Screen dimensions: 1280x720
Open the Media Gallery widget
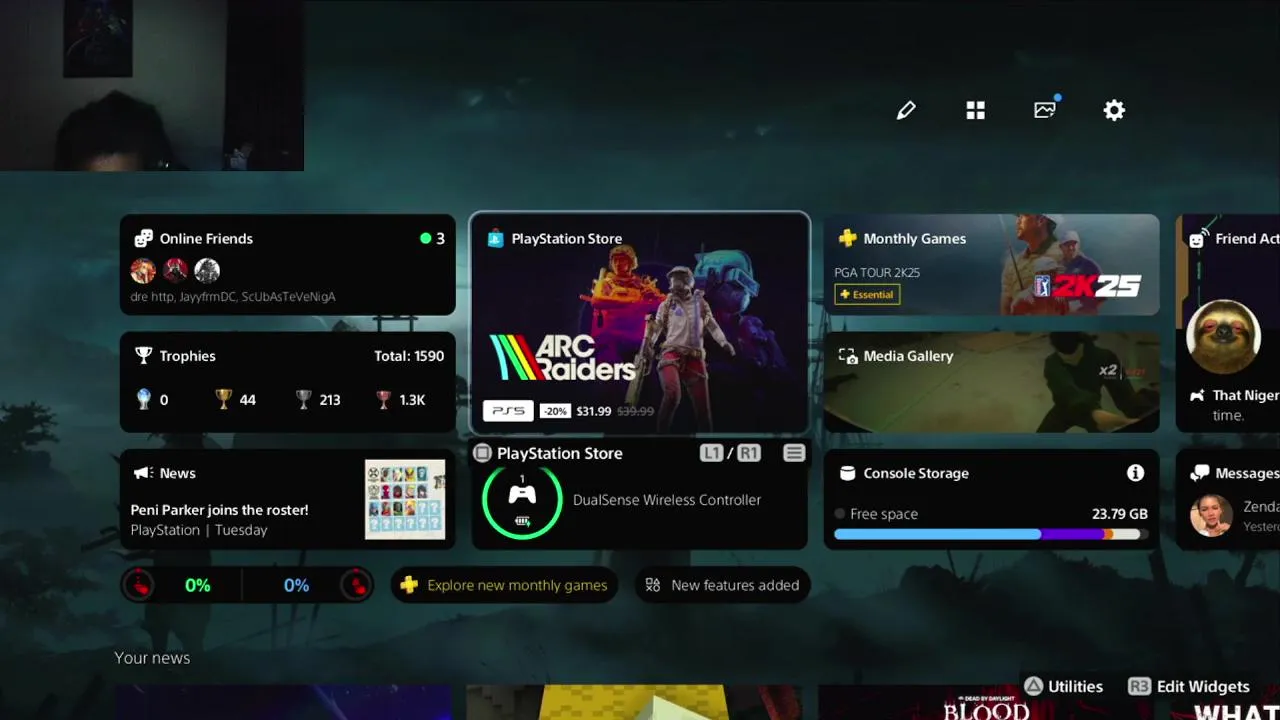pyautogui.click(x=992, y=381)
